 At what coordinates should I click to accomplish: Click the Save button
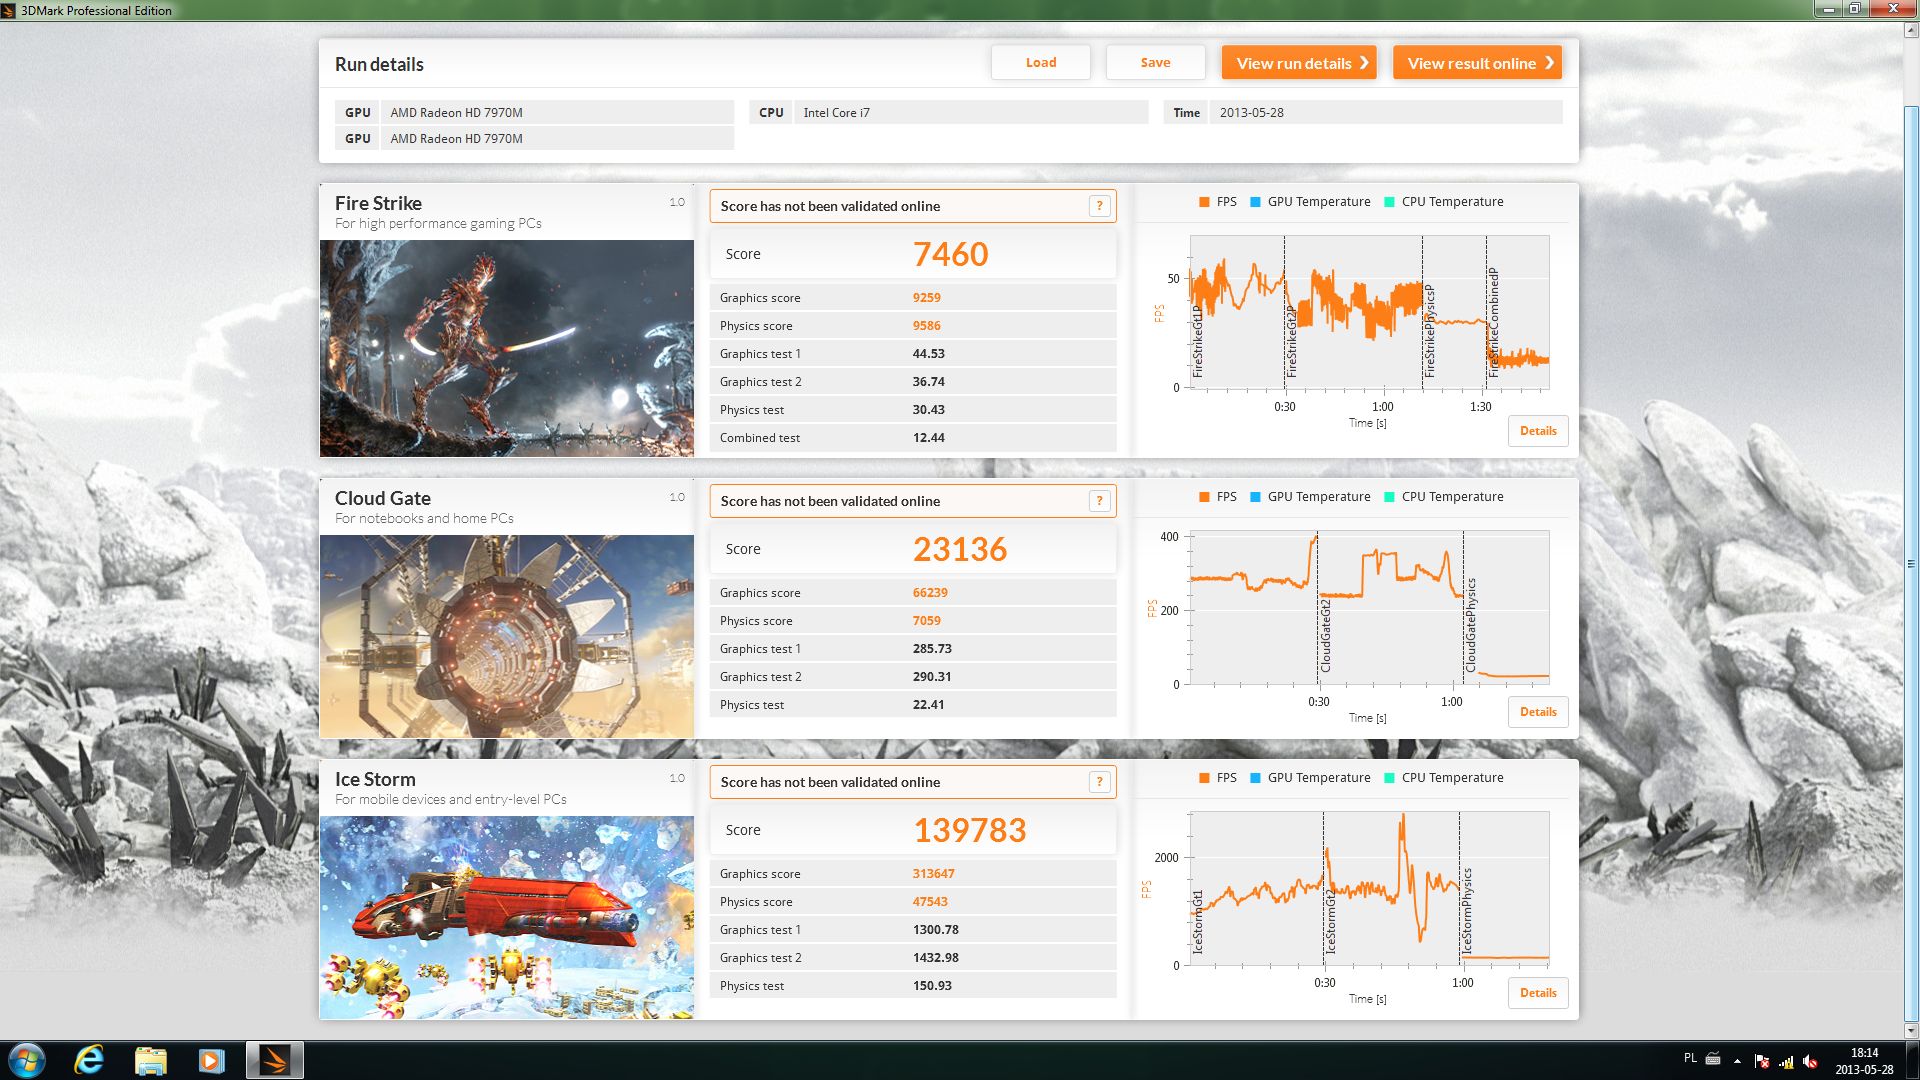(x=1155, y=63)
